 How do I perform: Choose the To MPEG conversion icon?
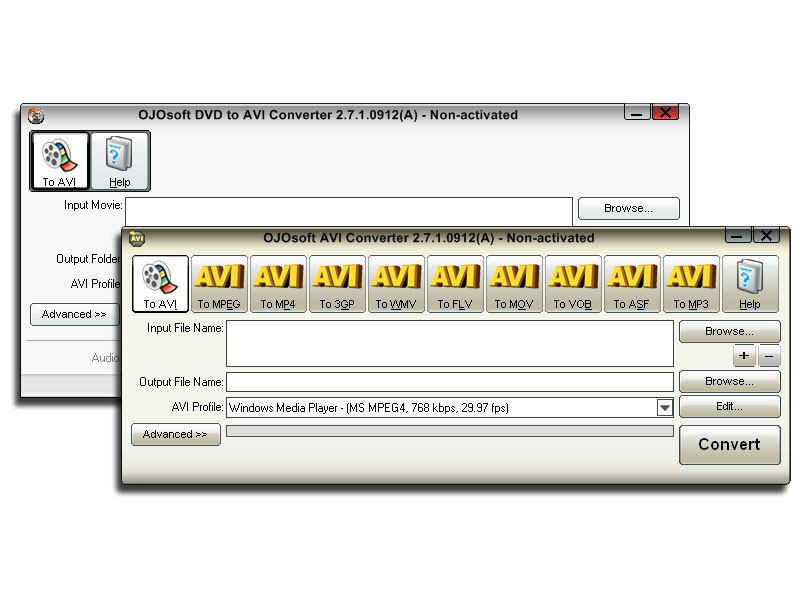click(219, 284)
